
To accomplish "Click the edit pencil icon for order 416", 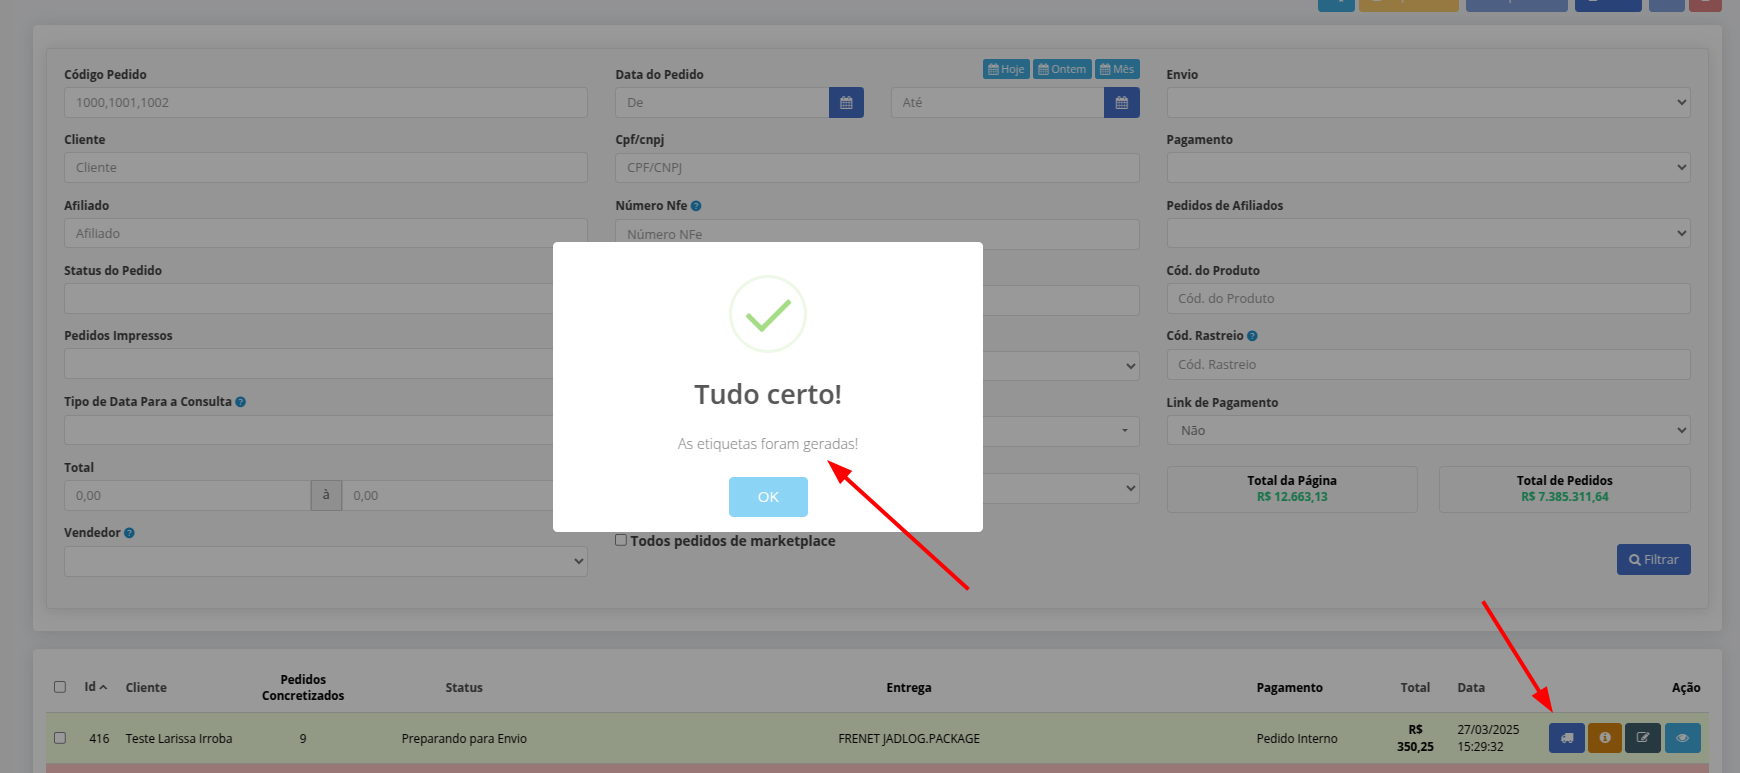I will (1642, 738).
